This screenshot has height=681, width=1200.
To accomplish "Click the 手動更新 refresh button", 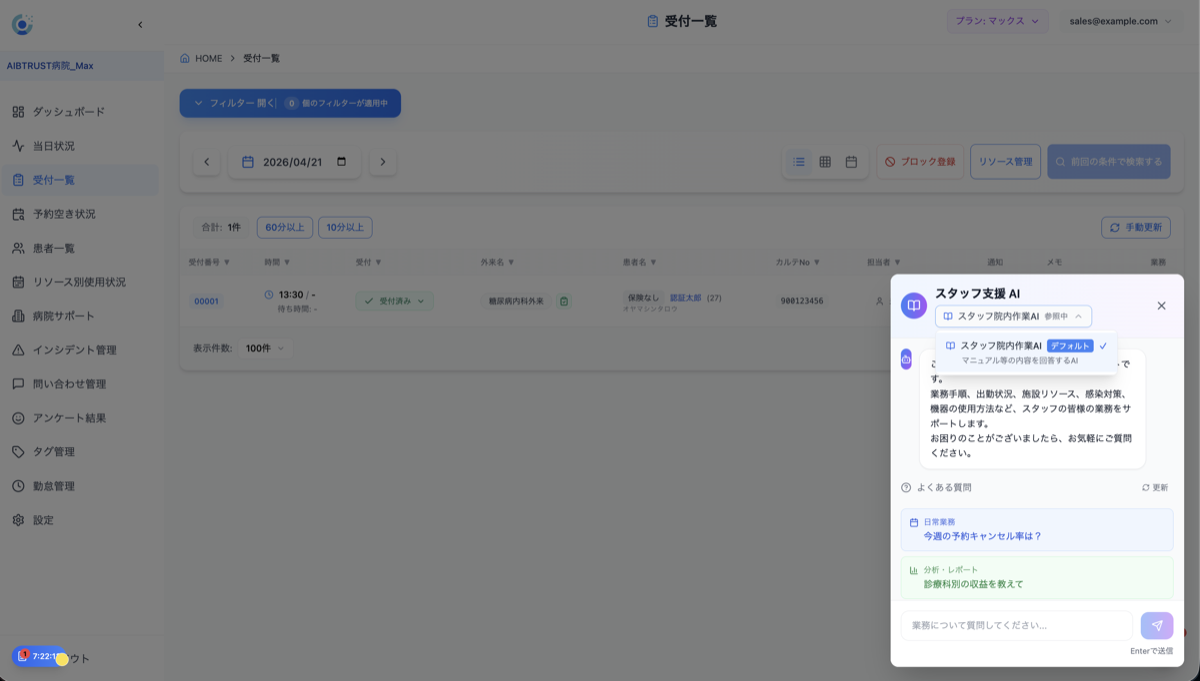I will (x=1136, y=228).
